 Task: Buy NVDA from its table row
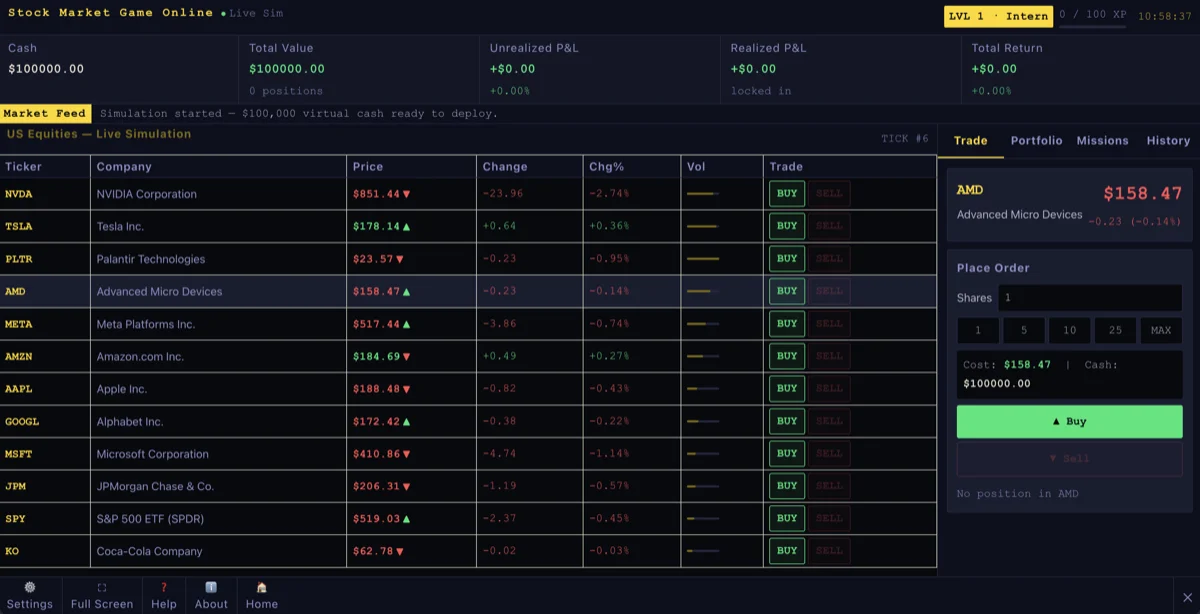tap(787, 194)
